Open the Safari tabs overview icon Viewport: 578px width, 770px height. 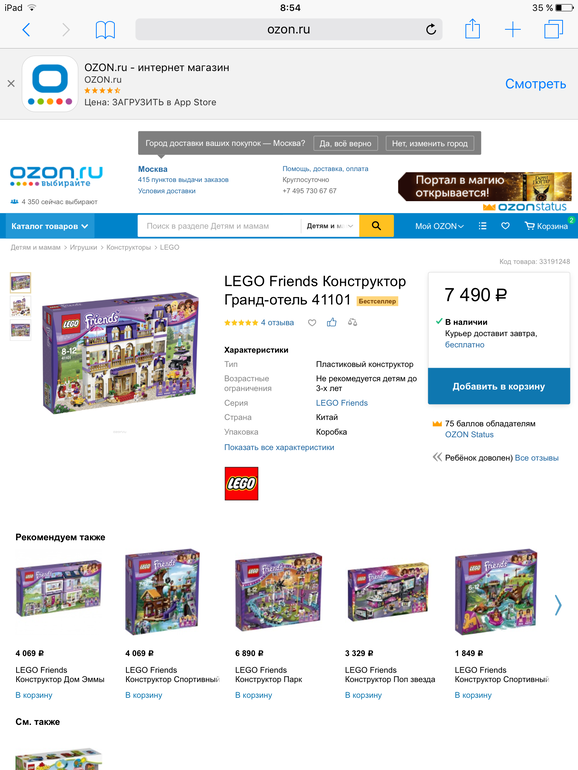[x=553, y=29]
